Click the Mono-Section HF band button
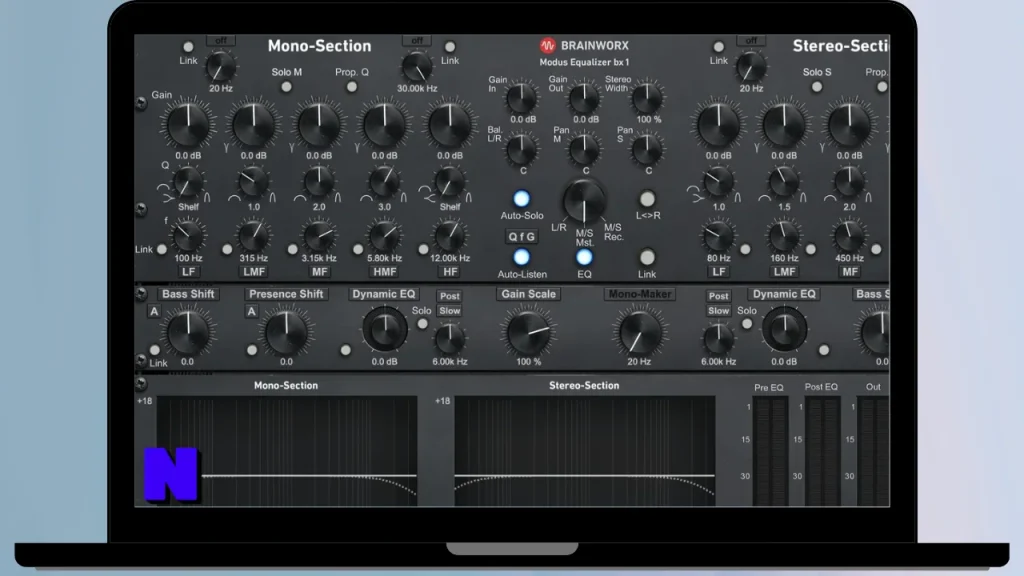 [x=450, y=272]
